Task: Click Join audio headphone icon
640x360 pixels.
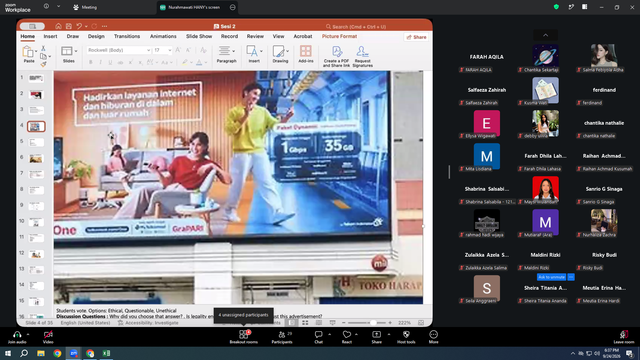Action: click(x=17, y=335)
